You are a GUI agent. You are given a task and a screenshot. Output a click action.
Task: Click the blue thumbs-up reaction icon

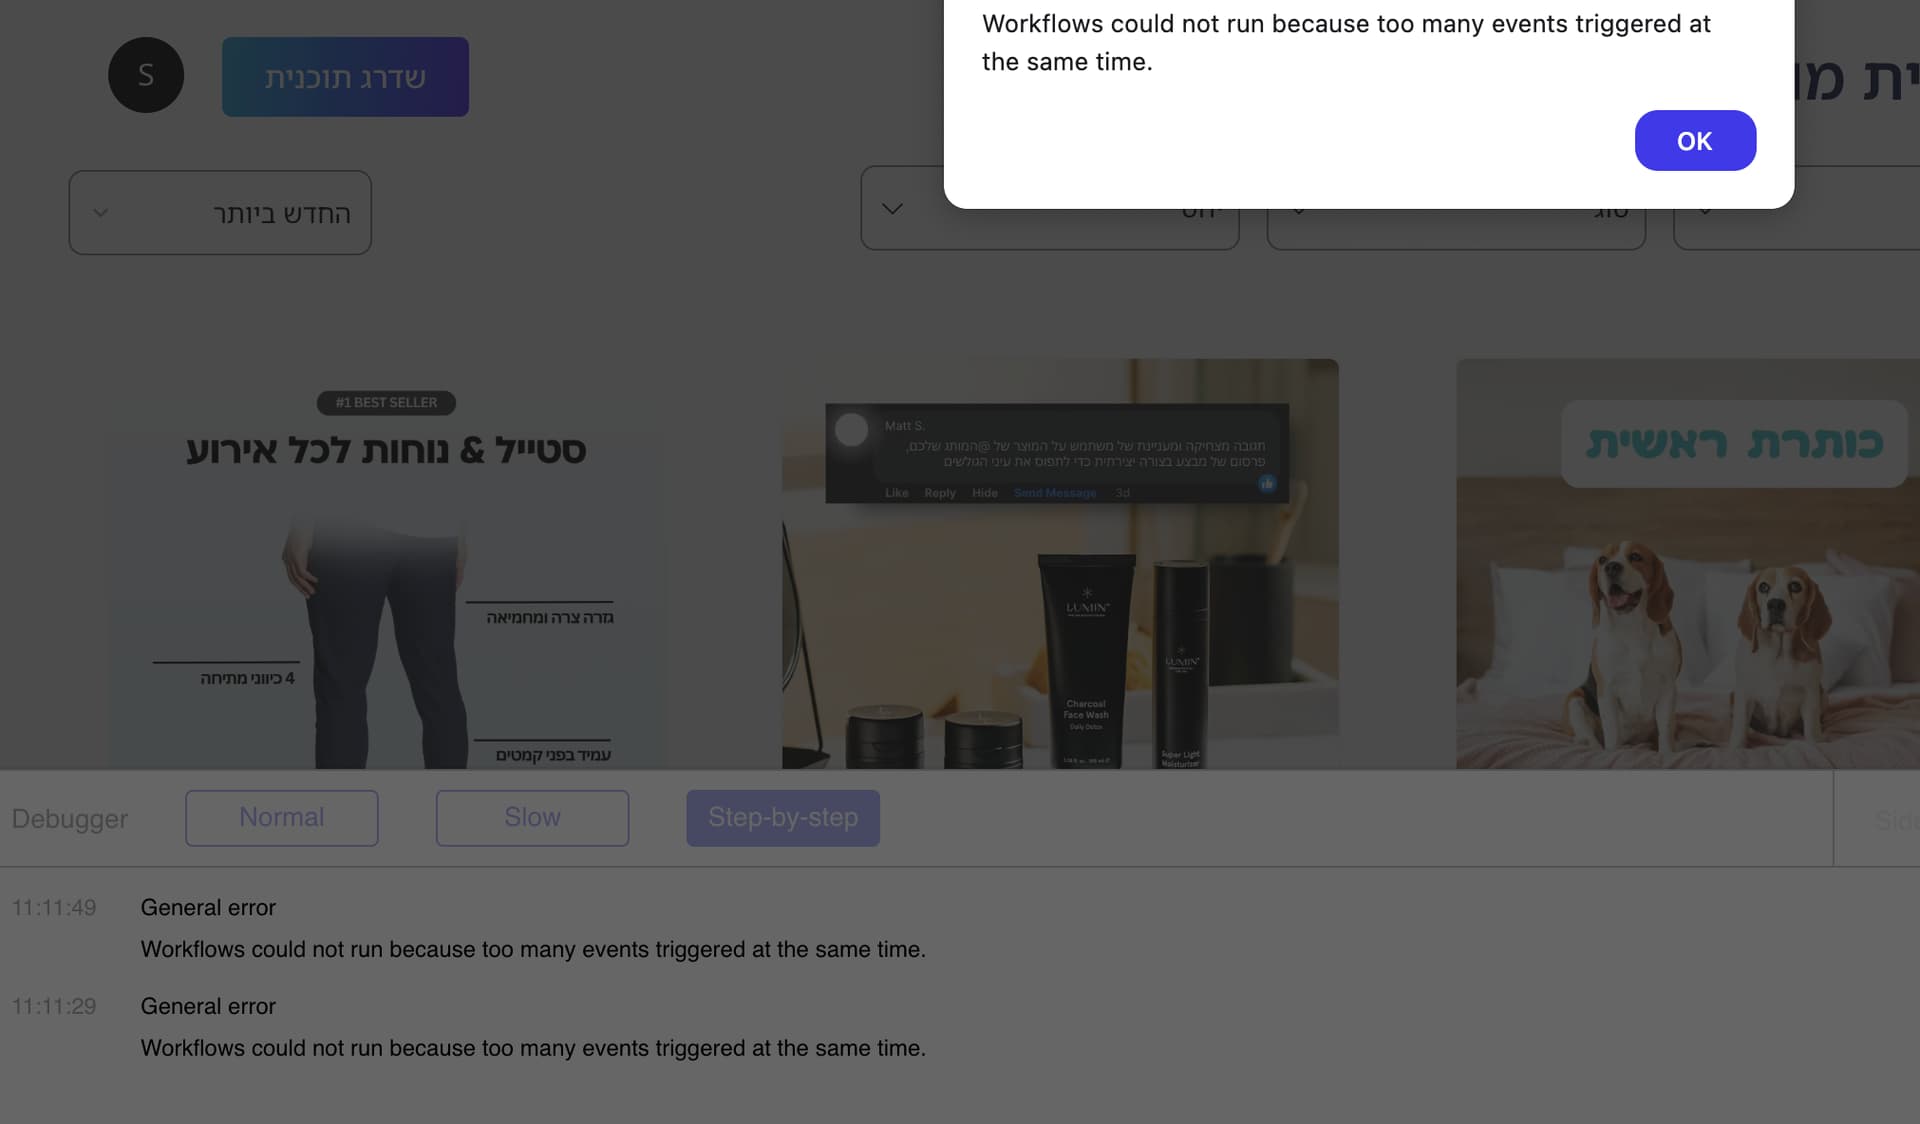click(x=1267, y=484)
